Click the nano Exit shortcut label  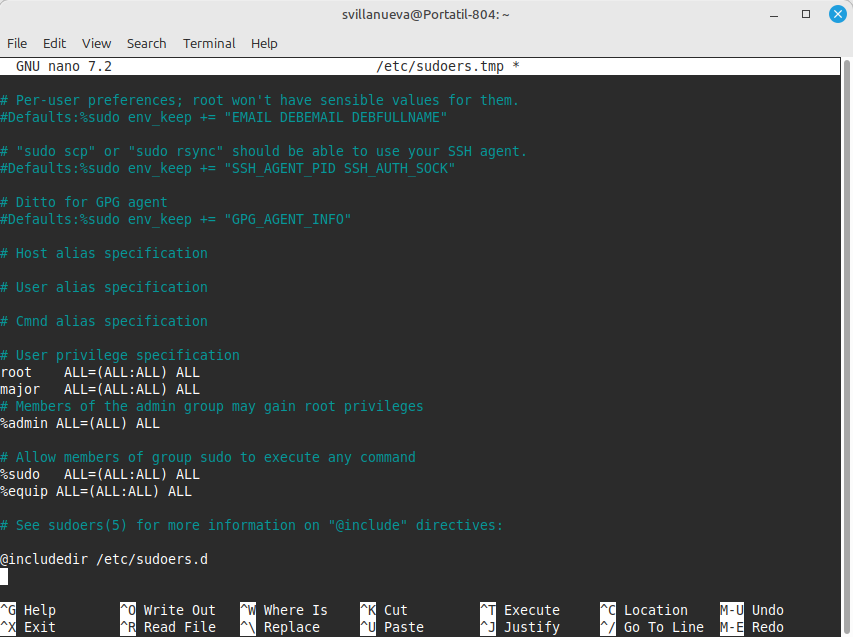[x=40, y=627]
